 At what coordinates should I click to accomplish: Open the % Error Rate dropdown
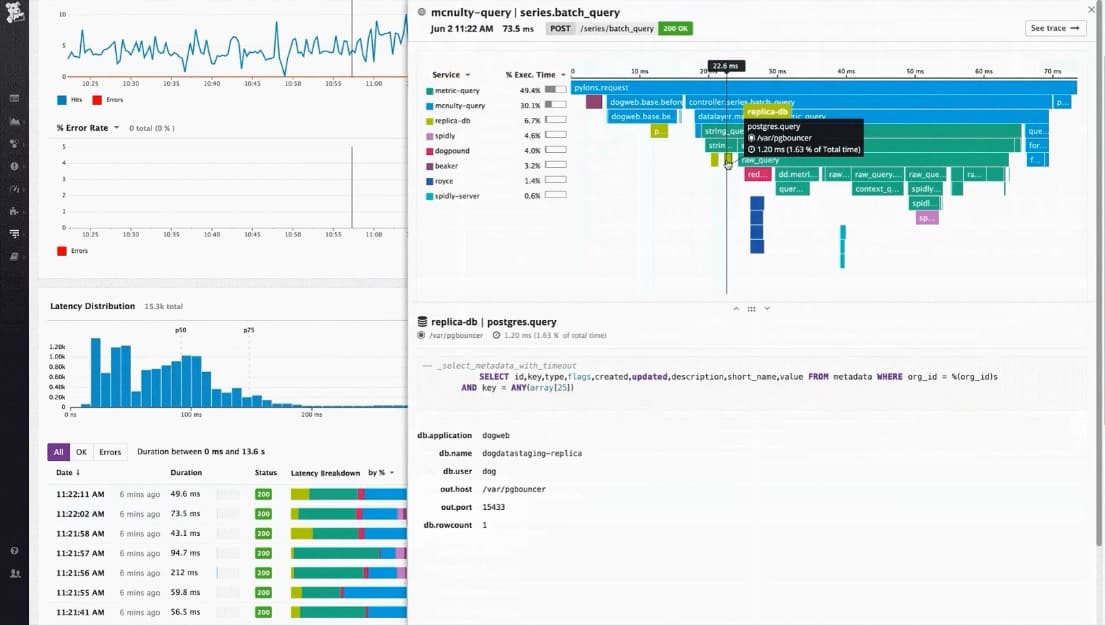pos(87,128)
